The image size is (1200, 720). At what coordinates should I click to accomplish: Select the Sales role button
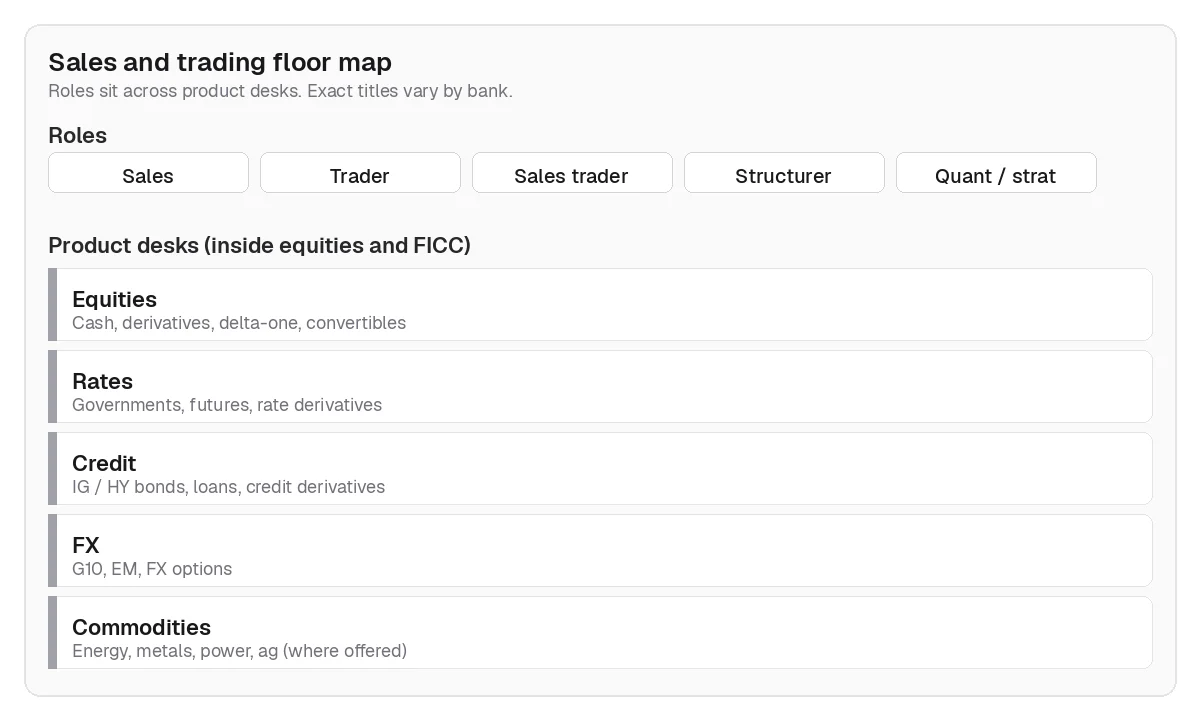click(x=148, y=173)
